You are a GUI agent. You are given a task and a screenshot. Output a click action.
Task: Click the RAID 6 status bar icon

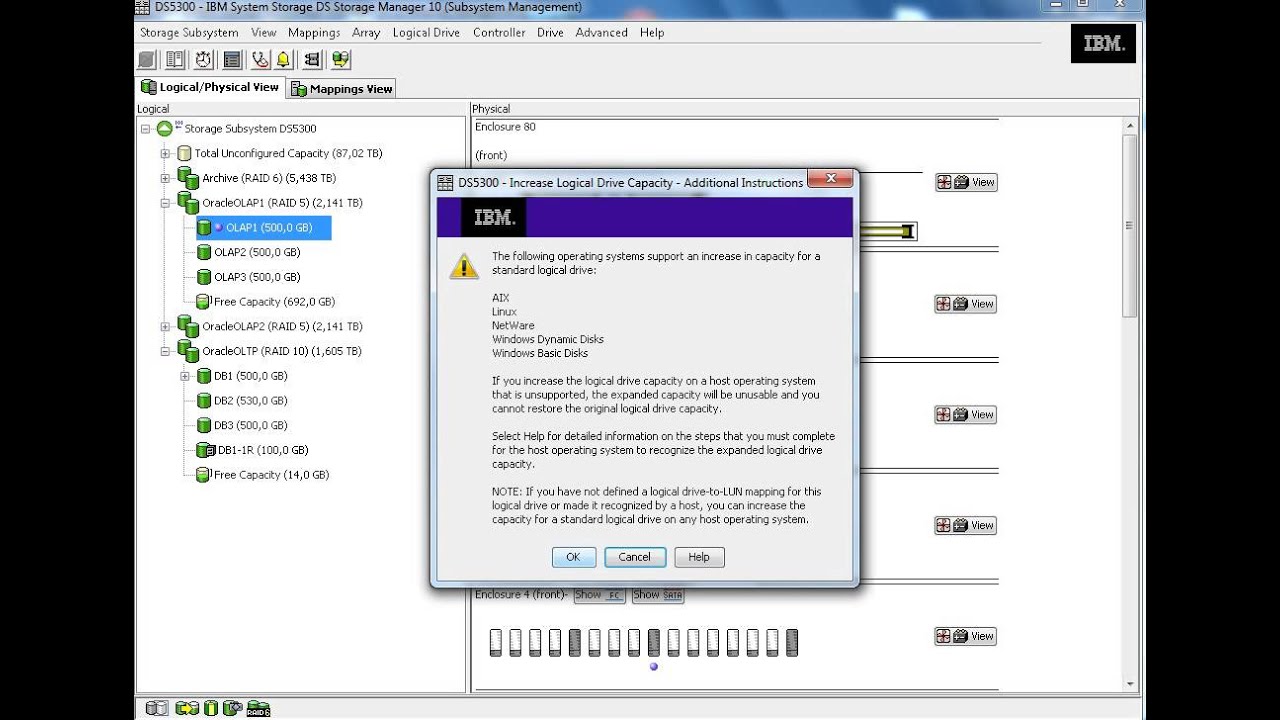[x=258, y=708]
